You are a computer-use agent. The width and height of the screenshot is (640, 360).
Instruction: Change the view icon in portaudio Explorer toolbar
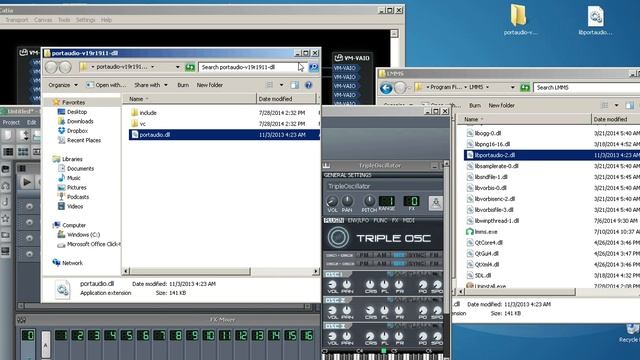(269, 85)
